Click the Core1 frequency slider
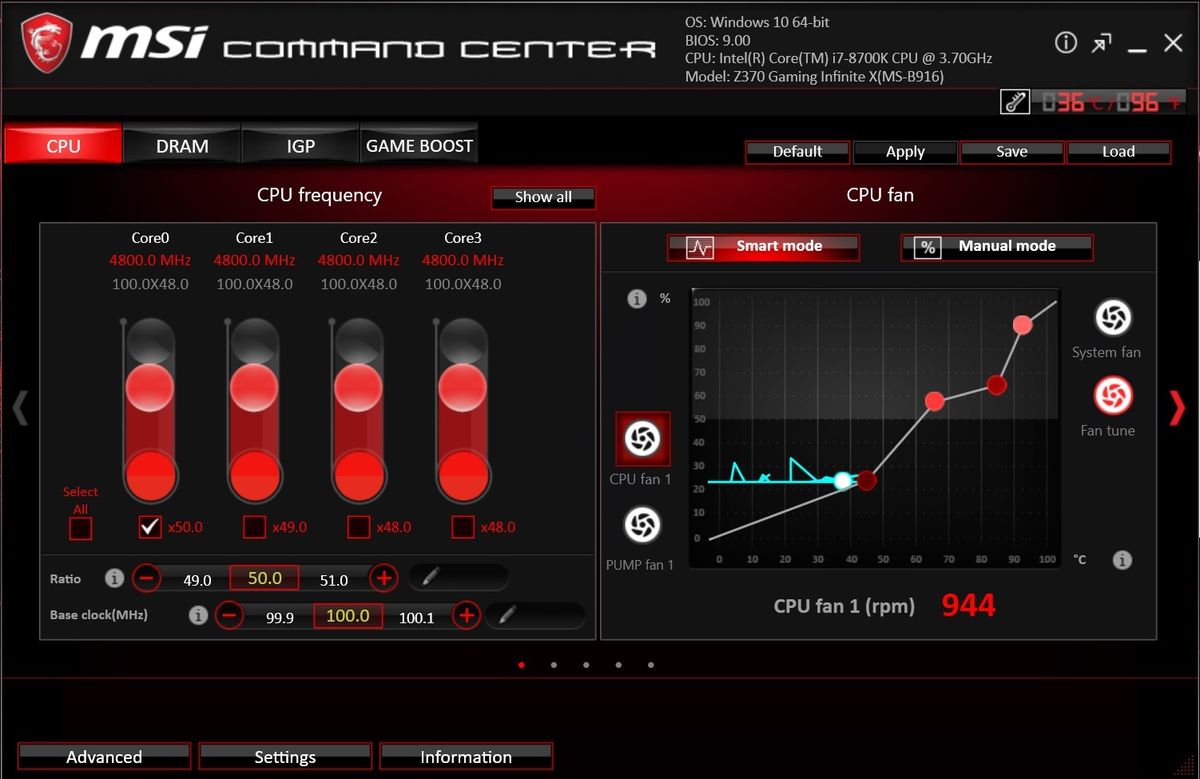Screen dimensions: 1200x779 254,410
